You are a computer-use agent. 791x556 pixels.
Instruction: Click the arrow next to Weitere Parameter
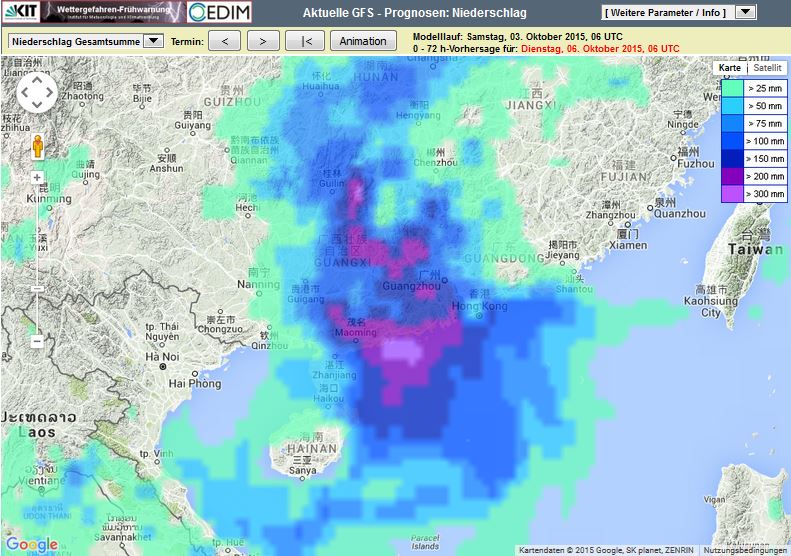(746, 12)
